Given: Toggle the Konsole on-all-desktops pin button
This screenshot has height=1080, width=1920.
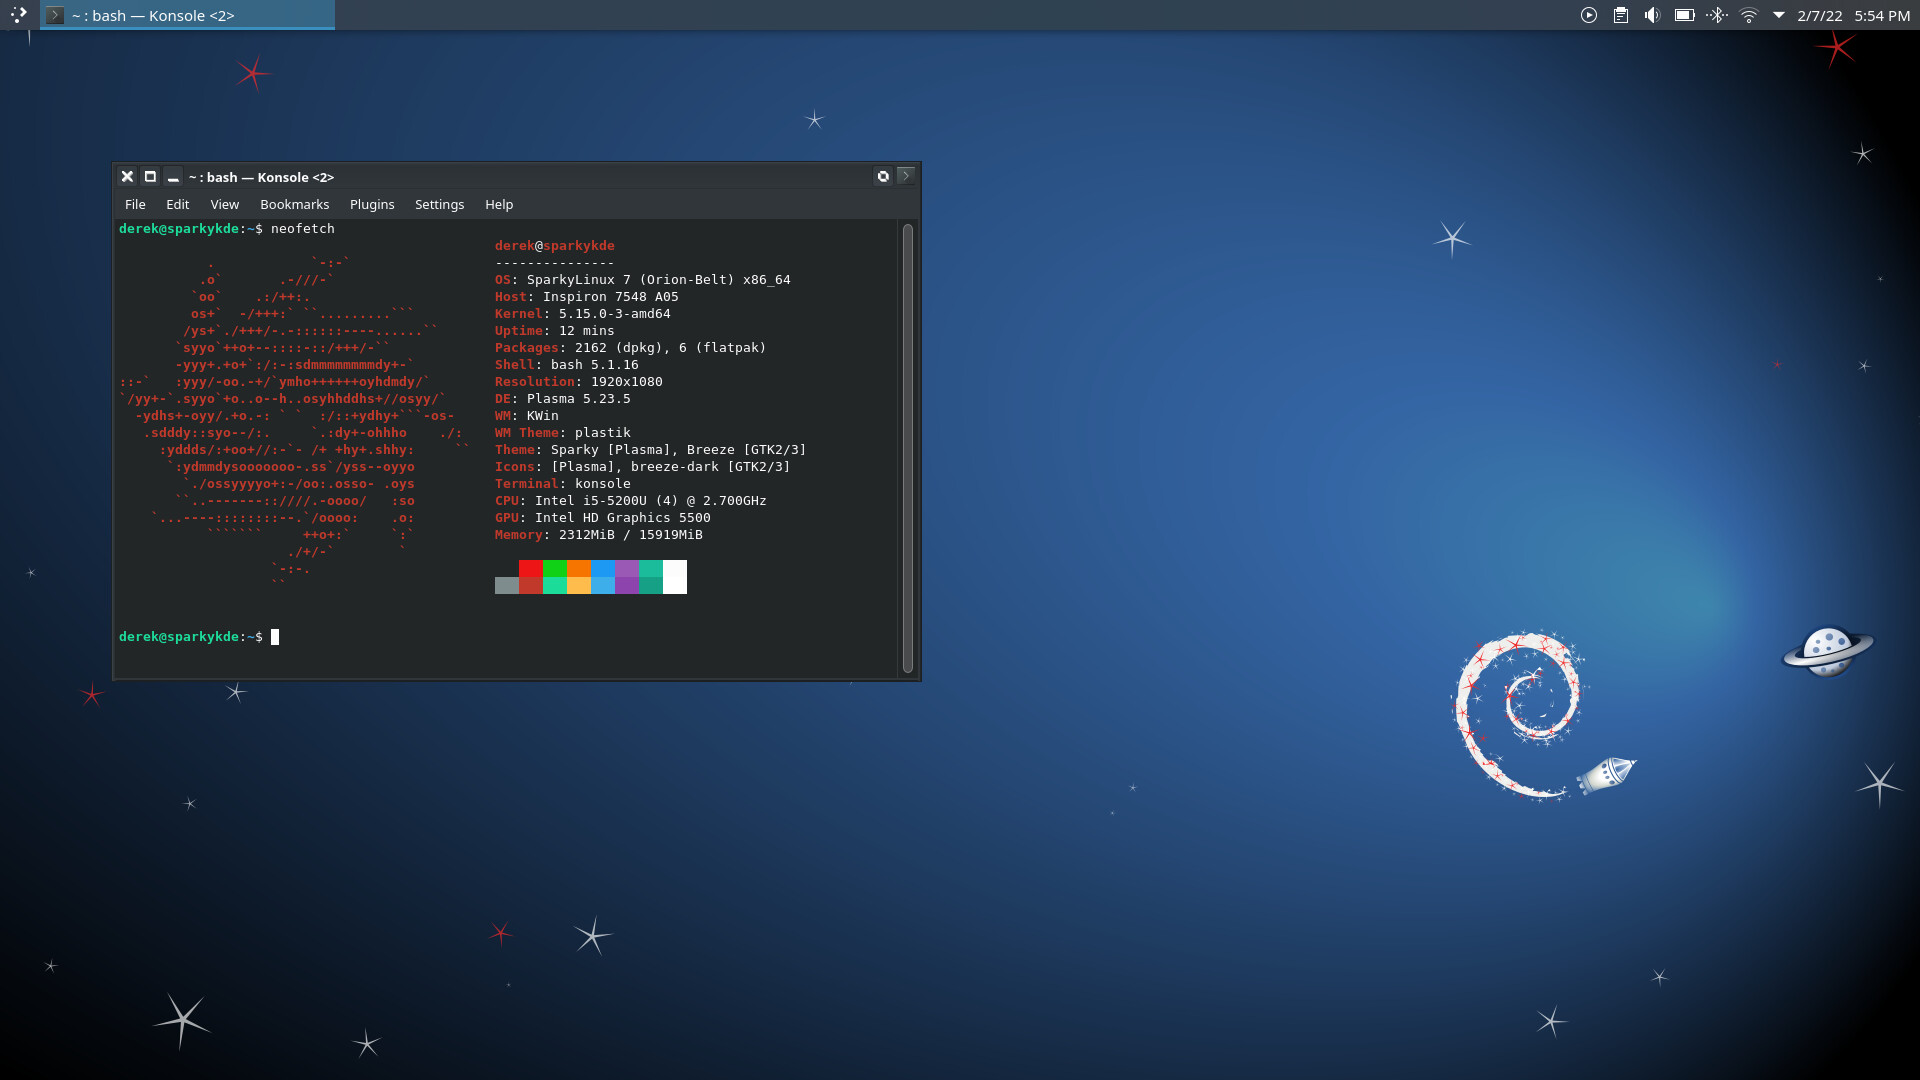Looking at the screenshot, I should tap(883, 176).
